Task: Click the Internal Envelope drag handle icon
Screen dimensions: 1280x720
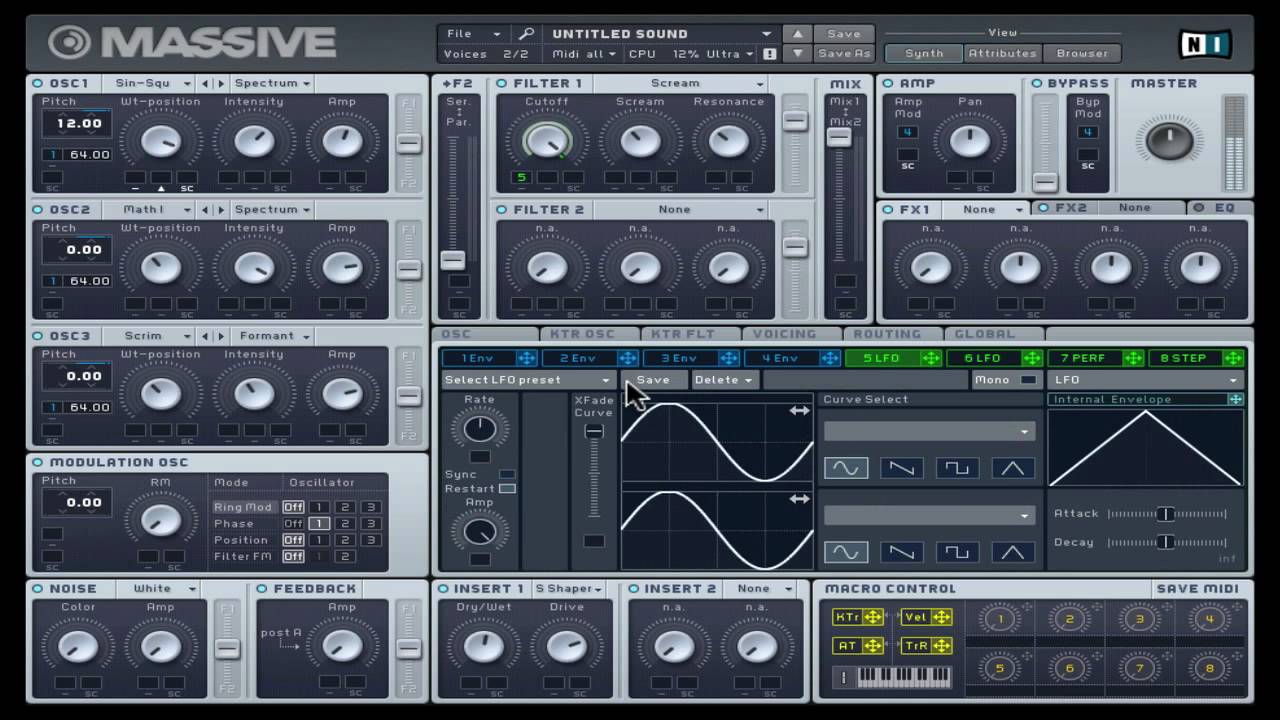Action: coord(1236,399)
